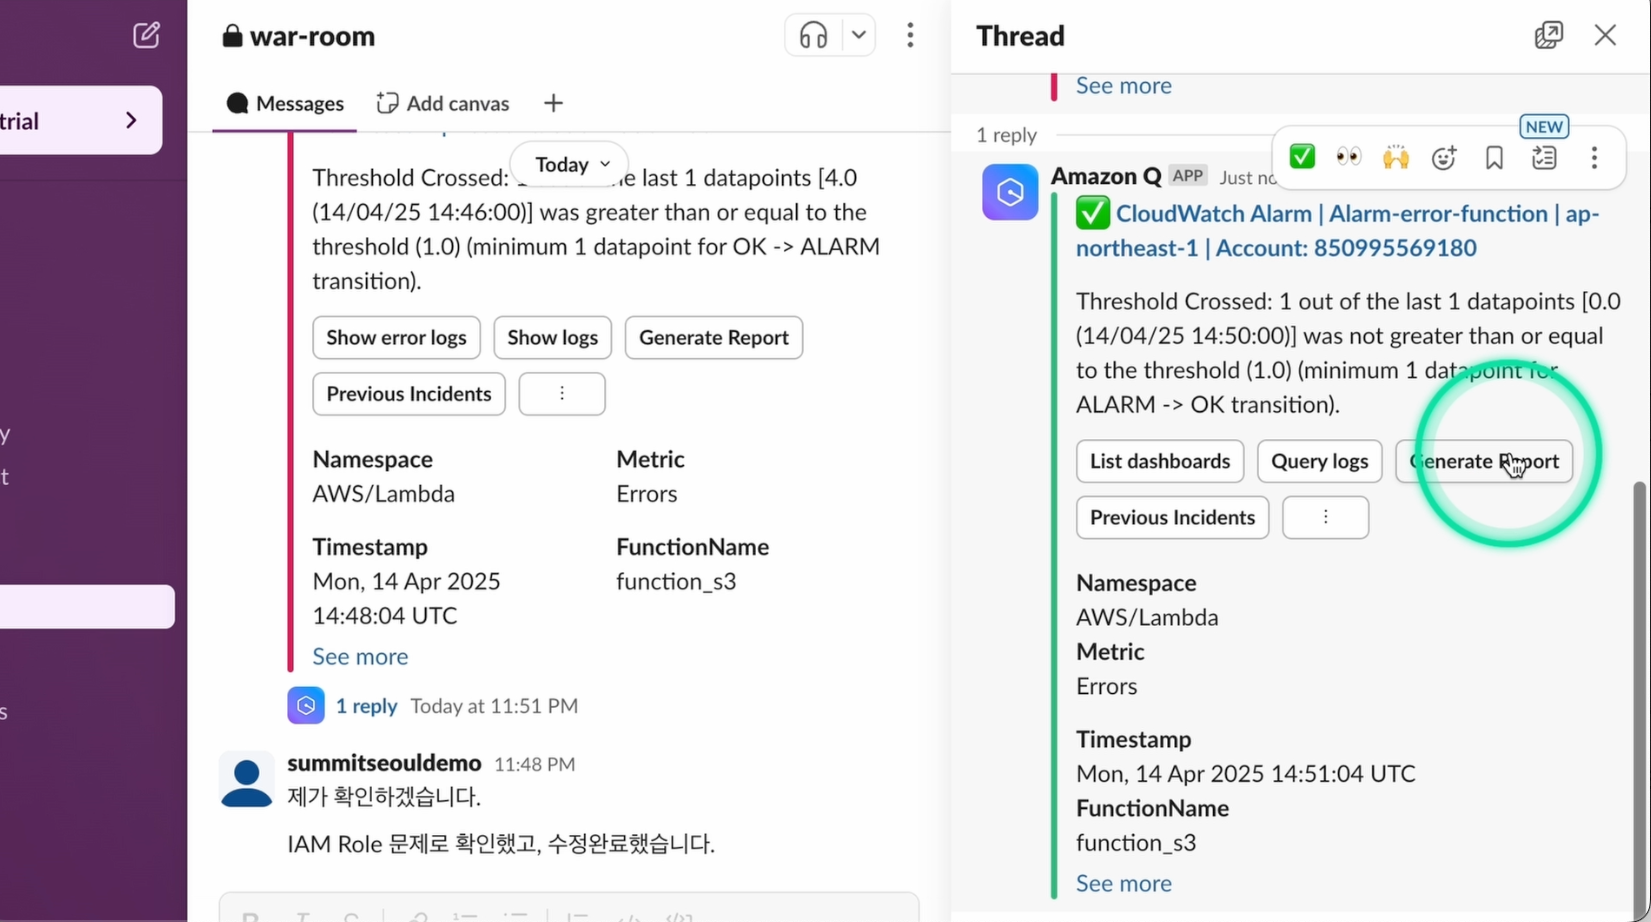The image size is (1651, 922).
Task: Bookmark the Amazon Q thread message
Action: coord(1494,157)
